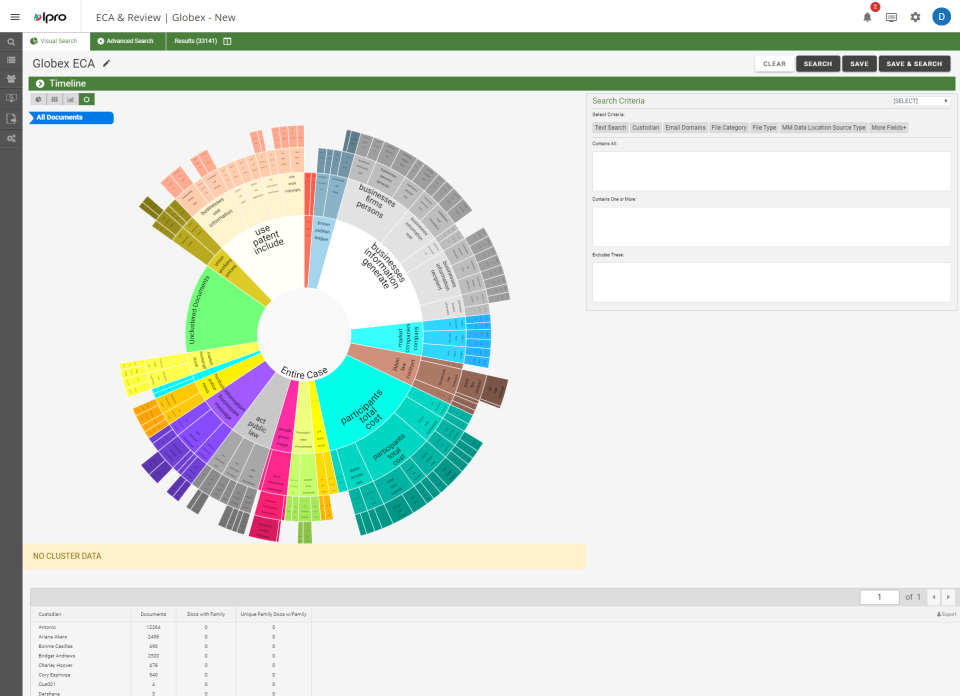The width and height of the screenshot is (960, 696).
Task: Switch to the pie chart view
Action: pyautogui.click(x=38, y=100)
